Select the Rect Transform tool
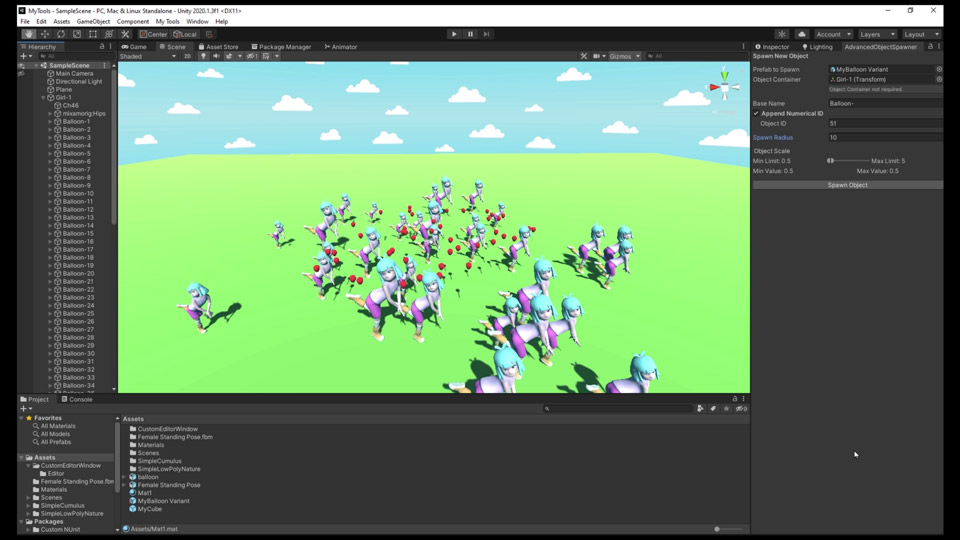 point(92,34)
